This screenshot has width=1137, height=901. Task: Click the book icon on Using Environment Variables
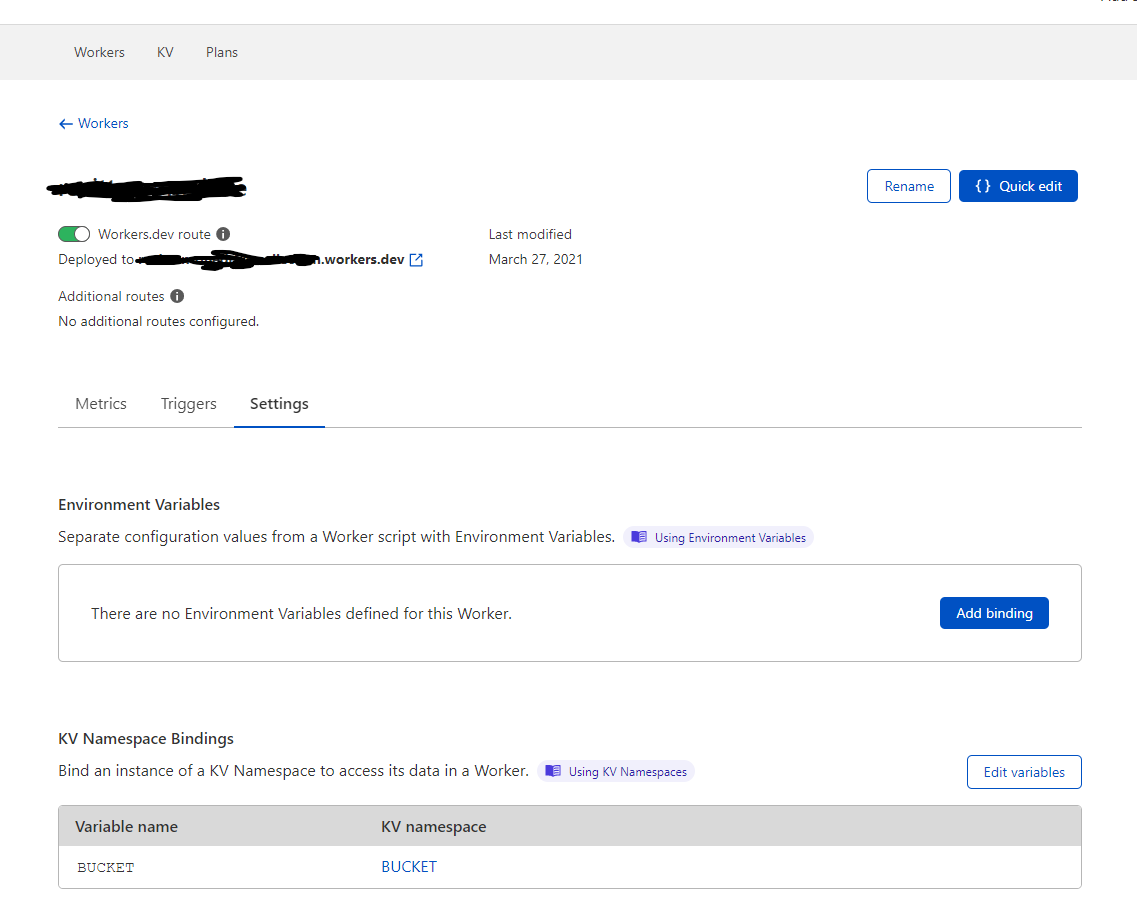point(639,536)
